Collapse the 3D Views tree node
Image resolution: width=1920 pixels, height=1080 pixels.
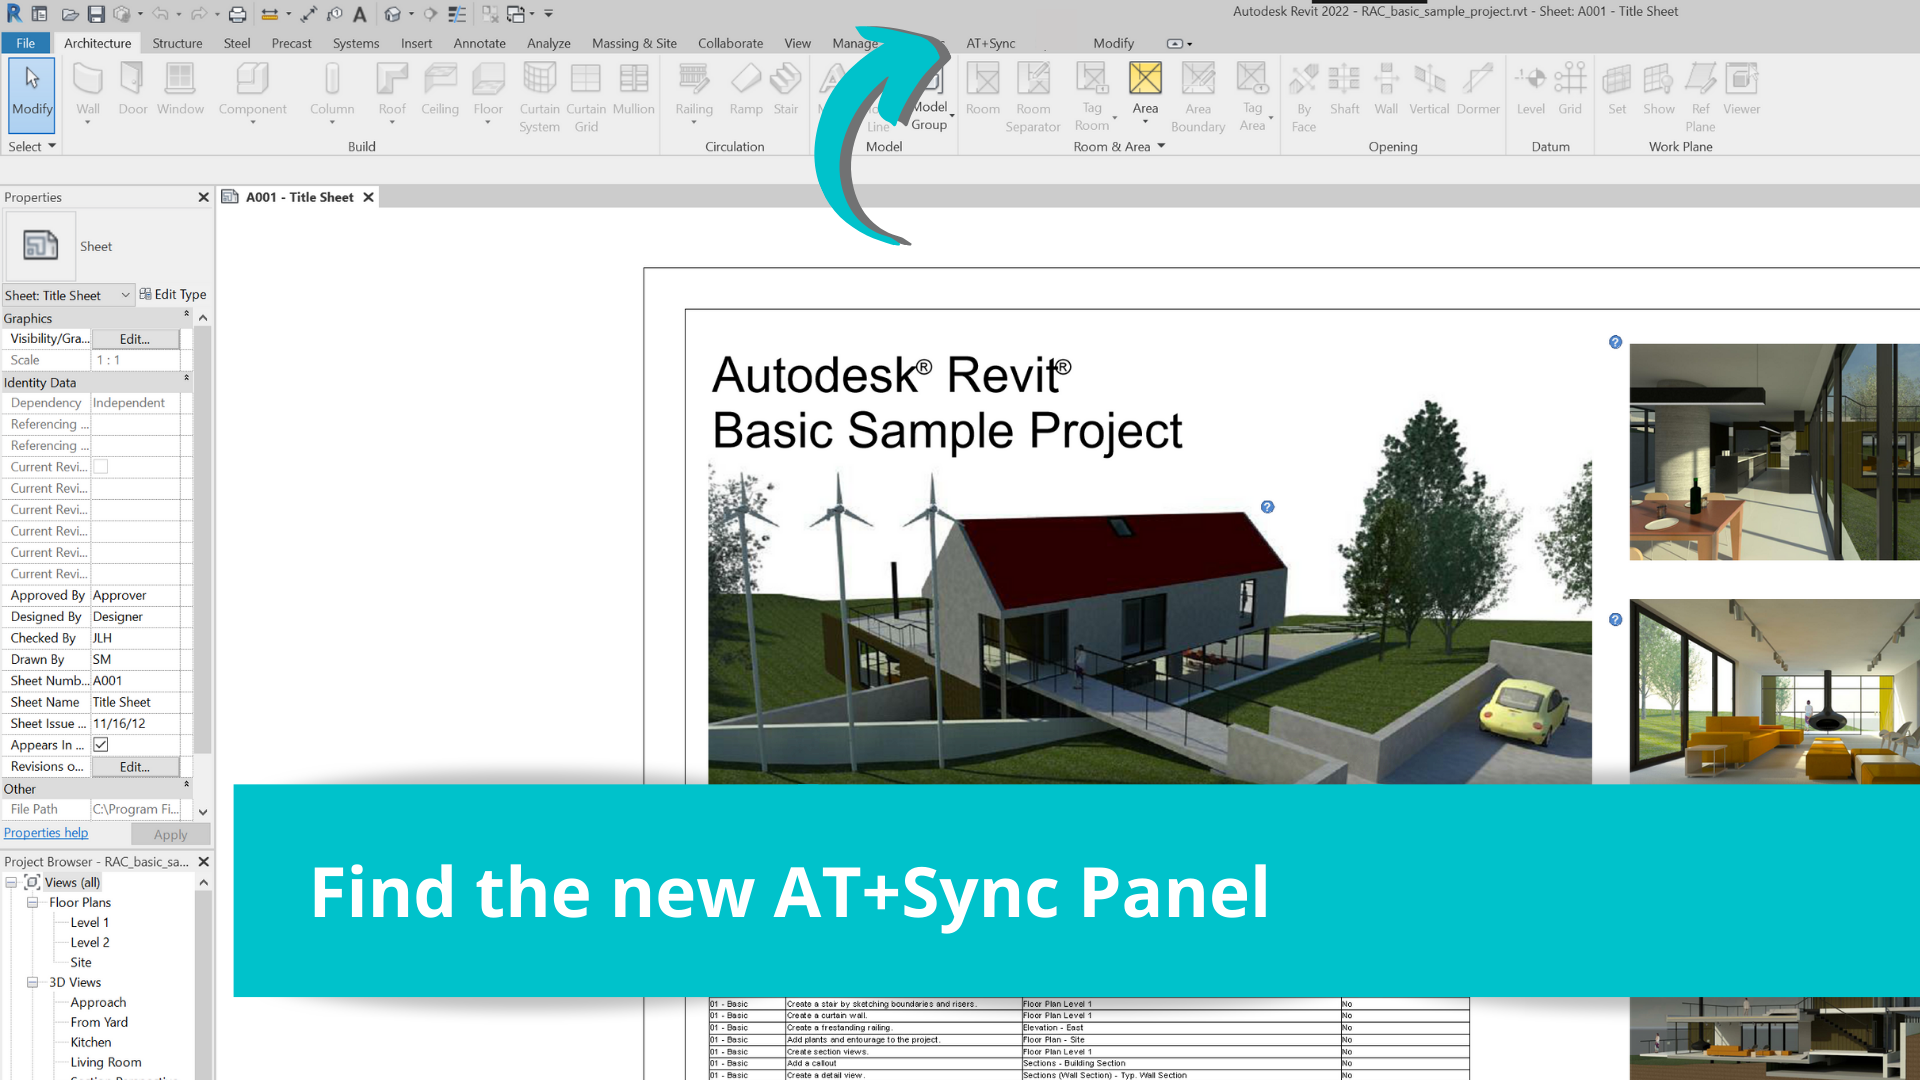[x=32, y=982]
